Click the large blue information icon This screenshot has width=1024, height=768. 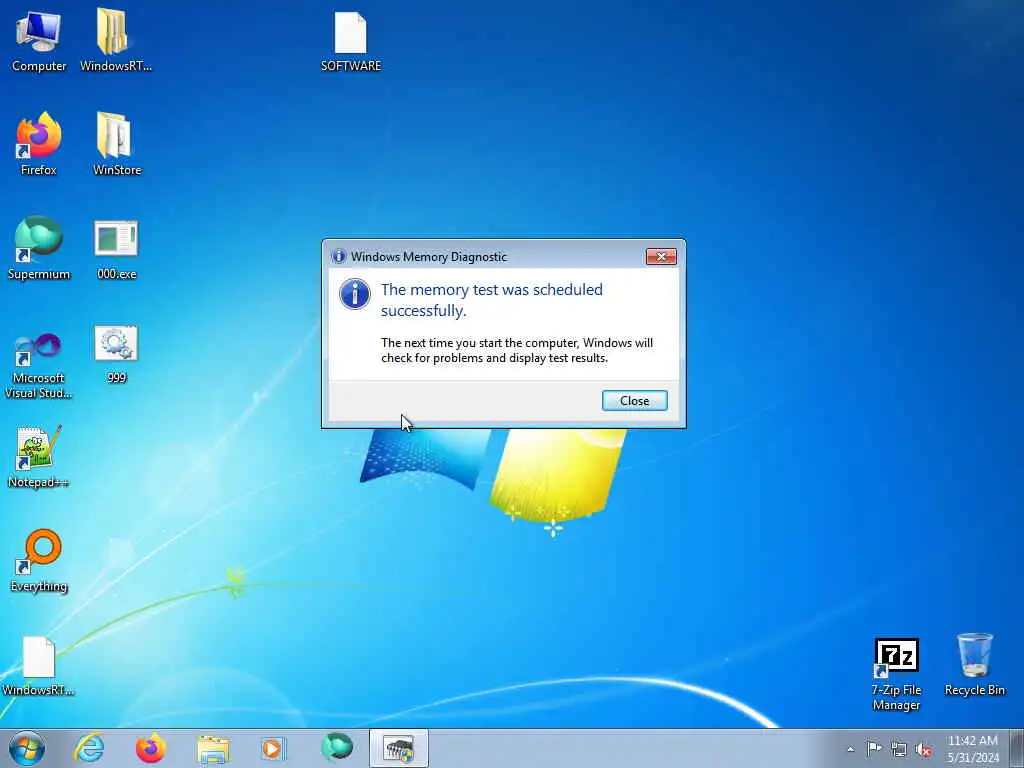[x=355, y=295]
